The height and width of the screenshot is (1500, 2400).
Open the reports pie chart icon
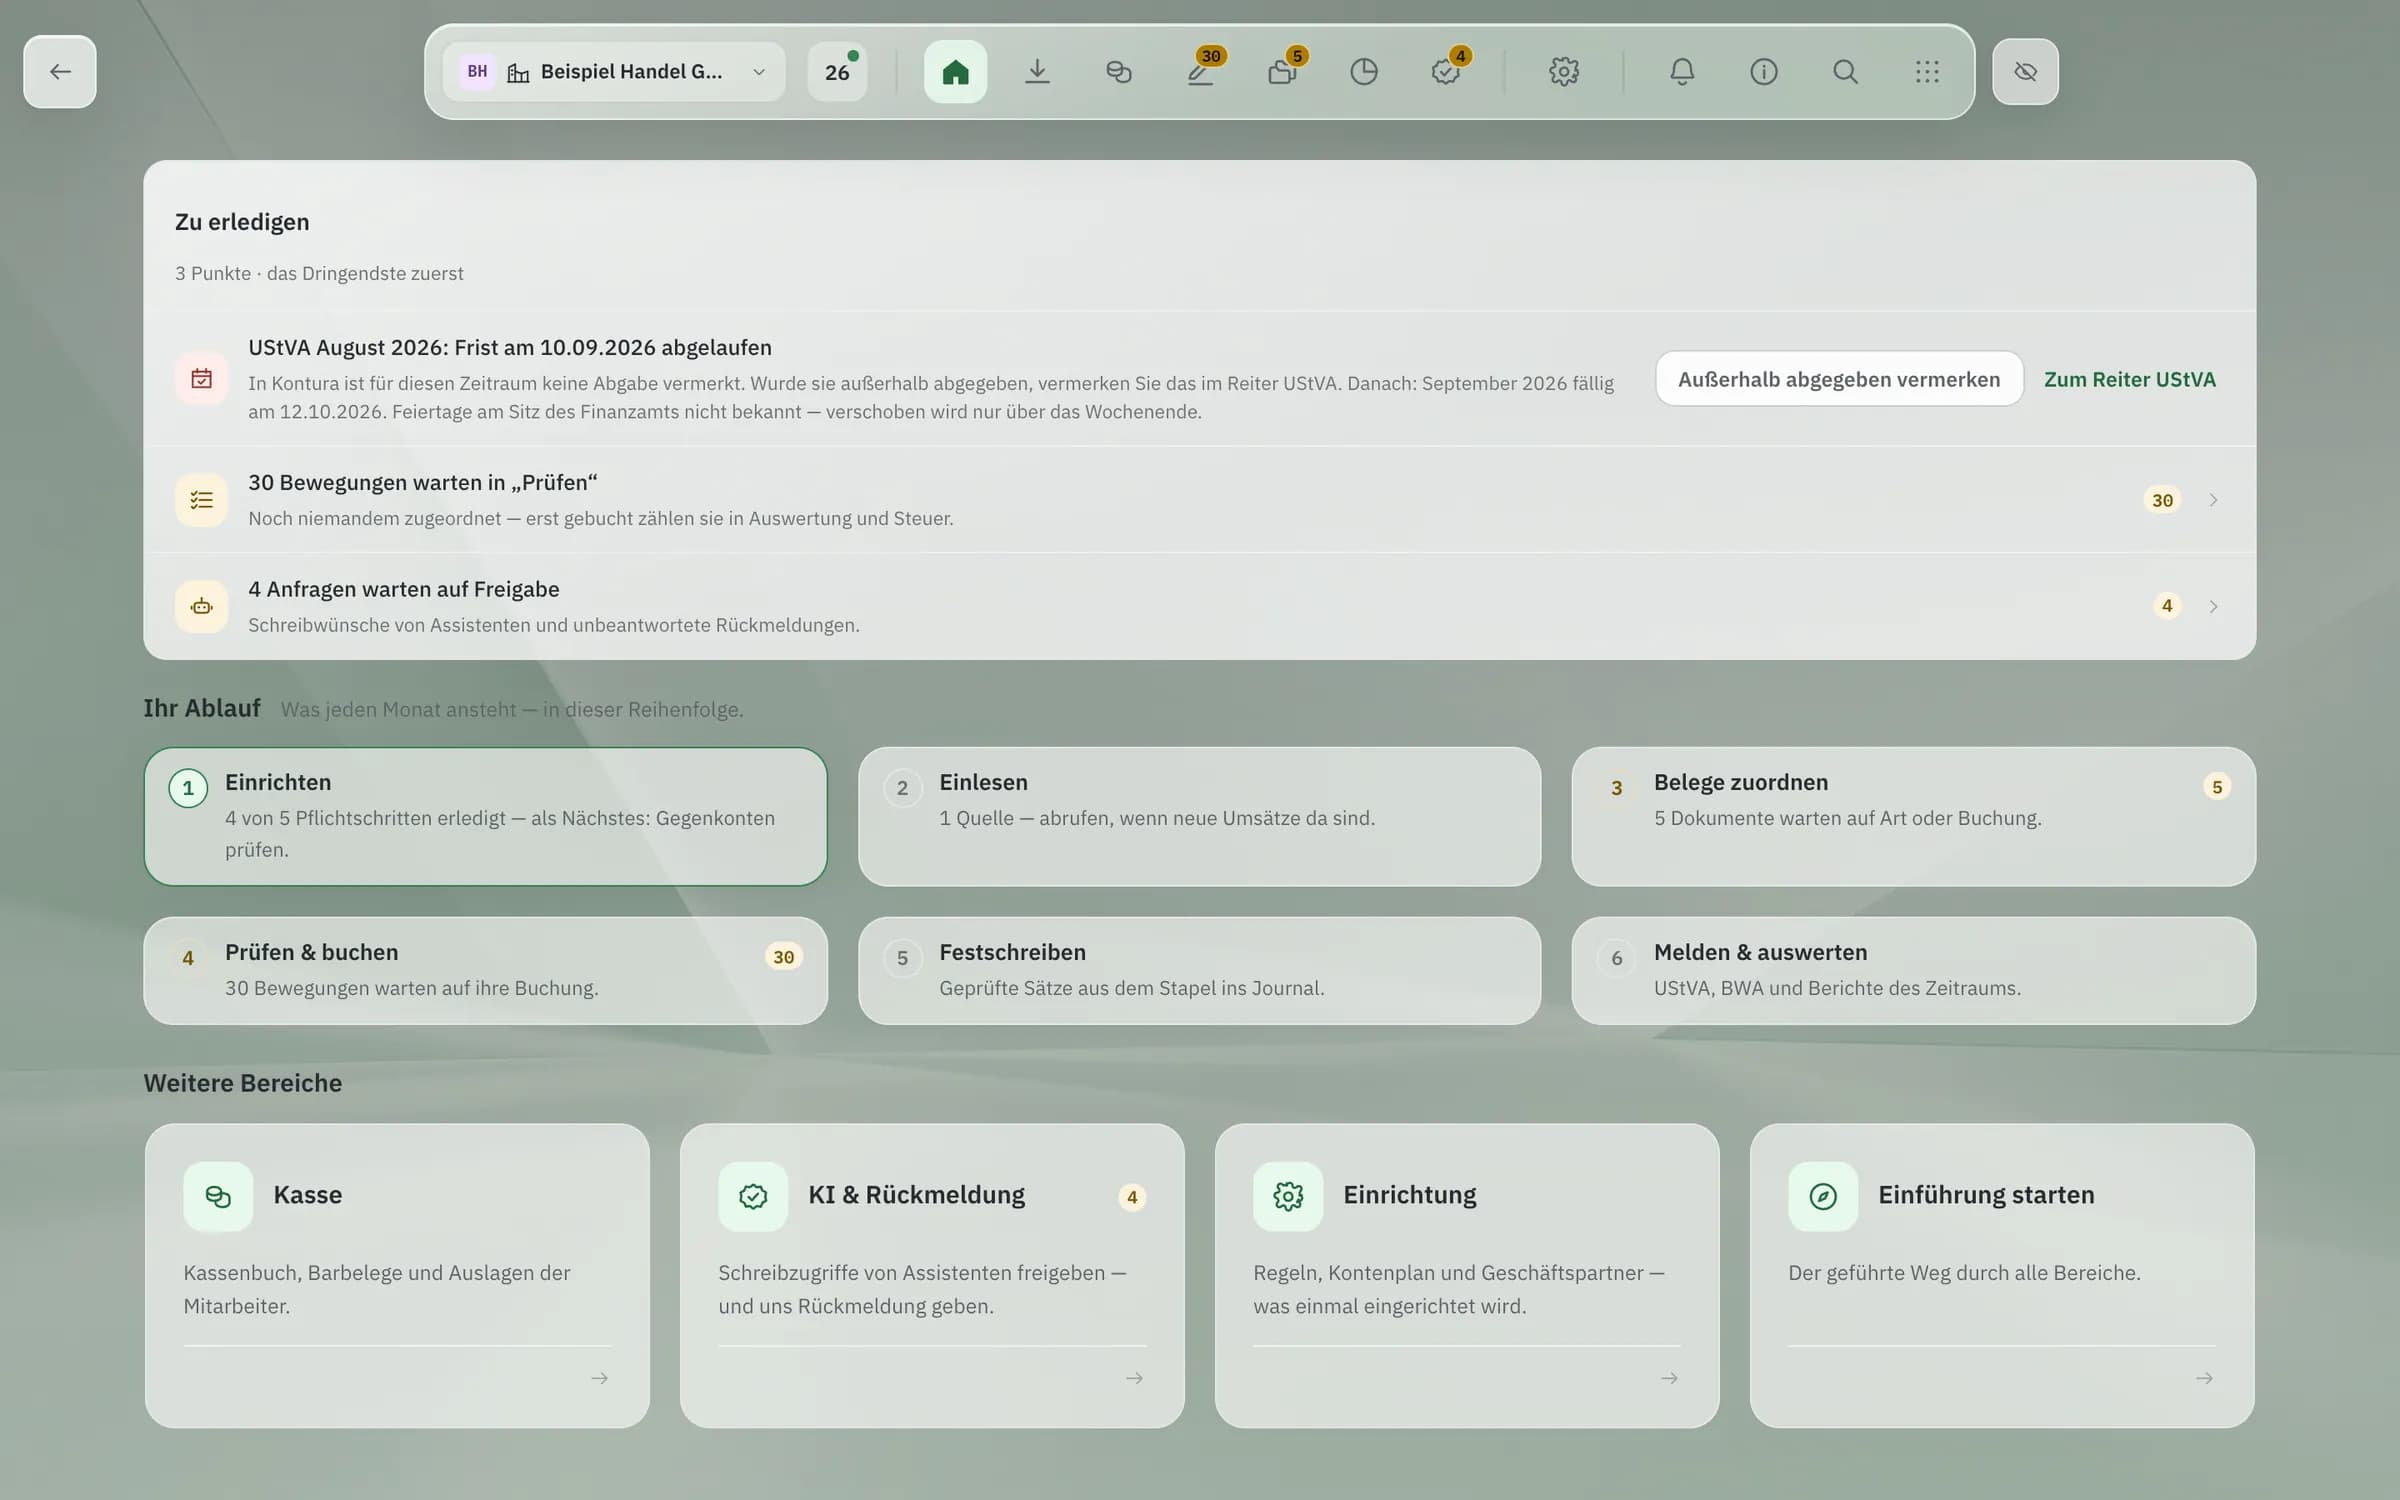pyautogui.click(x=1364, y=72)
